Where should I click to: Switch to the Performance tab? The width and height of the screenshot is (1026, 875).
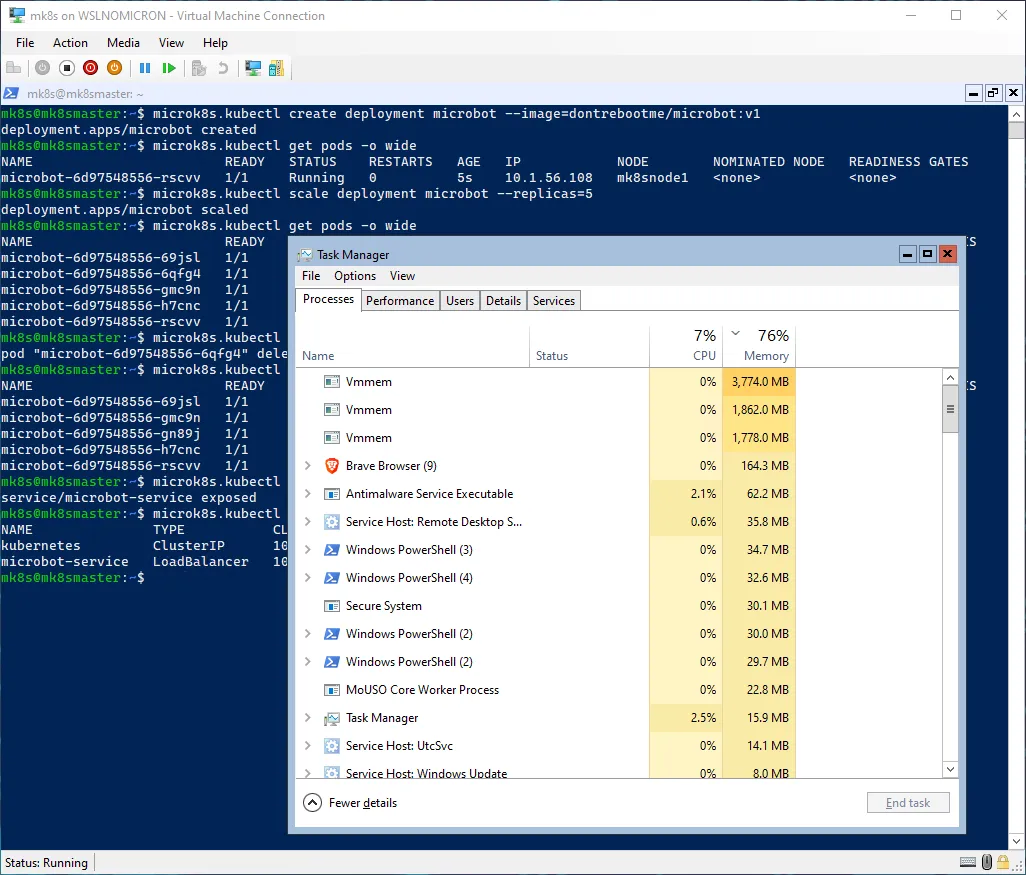point(399,301)
